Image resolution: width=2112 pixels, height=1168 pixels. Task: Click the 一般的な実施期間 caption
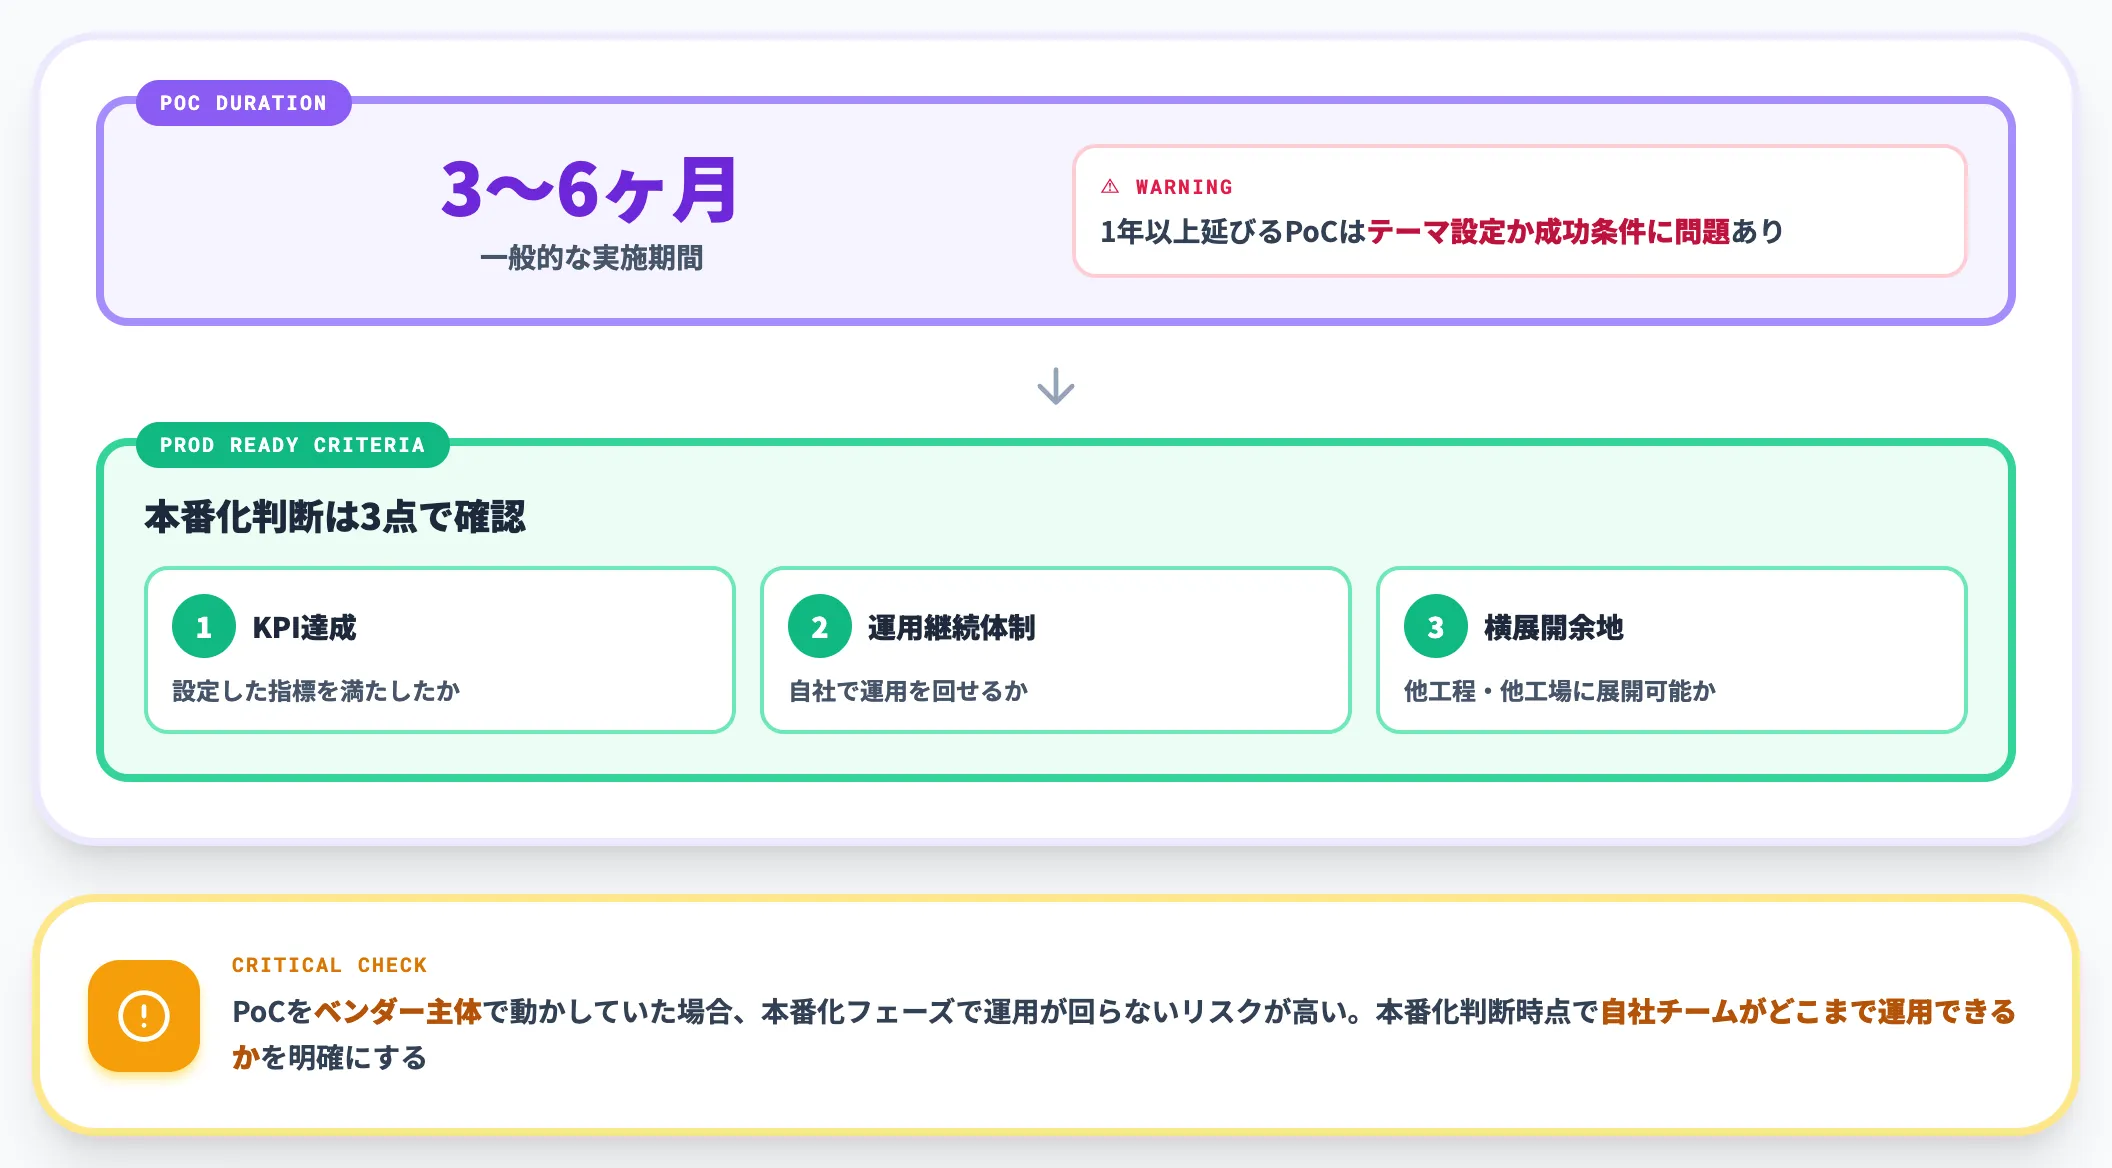592,258
